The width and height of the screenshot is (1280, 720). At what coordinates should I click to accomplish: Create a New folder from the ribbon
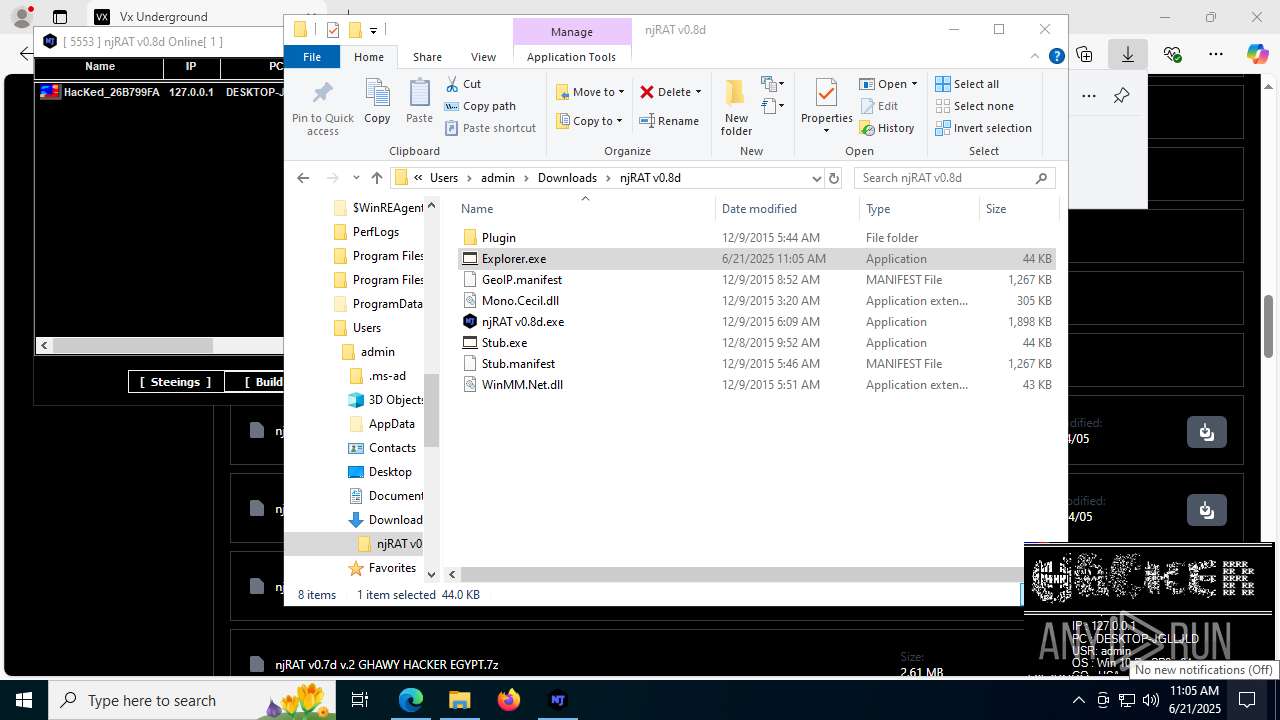[x=736, y=108]
